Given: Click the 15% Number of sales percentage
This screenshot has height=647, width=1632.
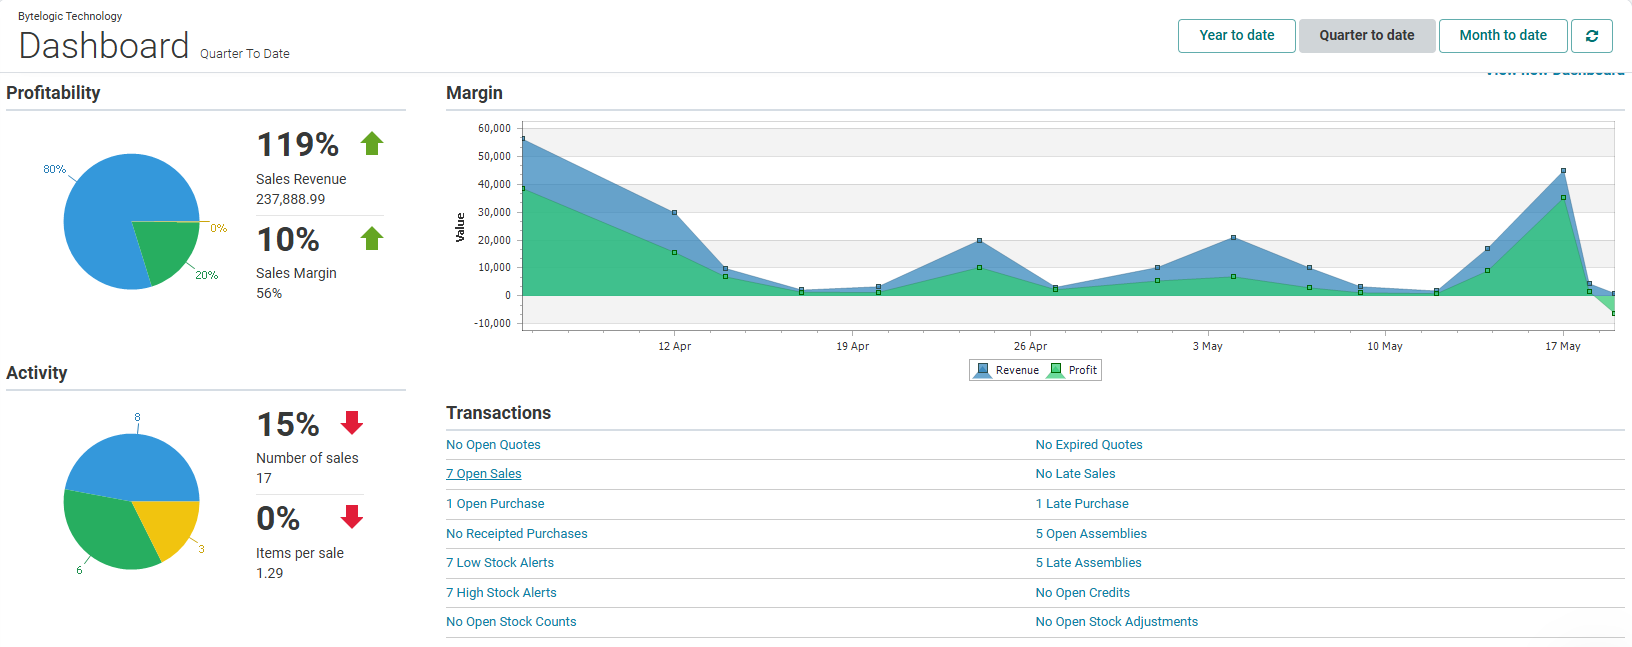Looking at the screenshot, I should [288, 425].
